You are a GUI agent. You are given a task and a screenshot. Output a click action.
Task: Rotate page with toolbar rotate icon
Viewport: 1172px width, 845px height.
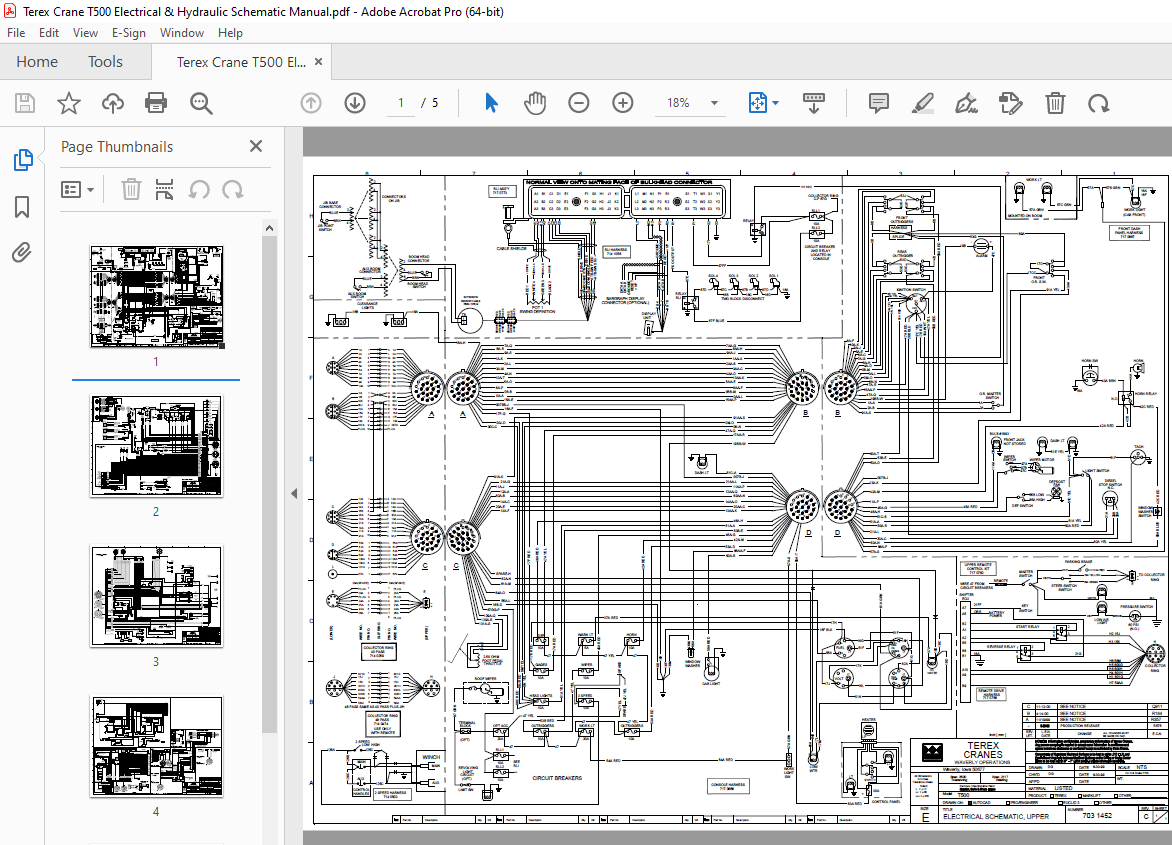(1099, 103)
